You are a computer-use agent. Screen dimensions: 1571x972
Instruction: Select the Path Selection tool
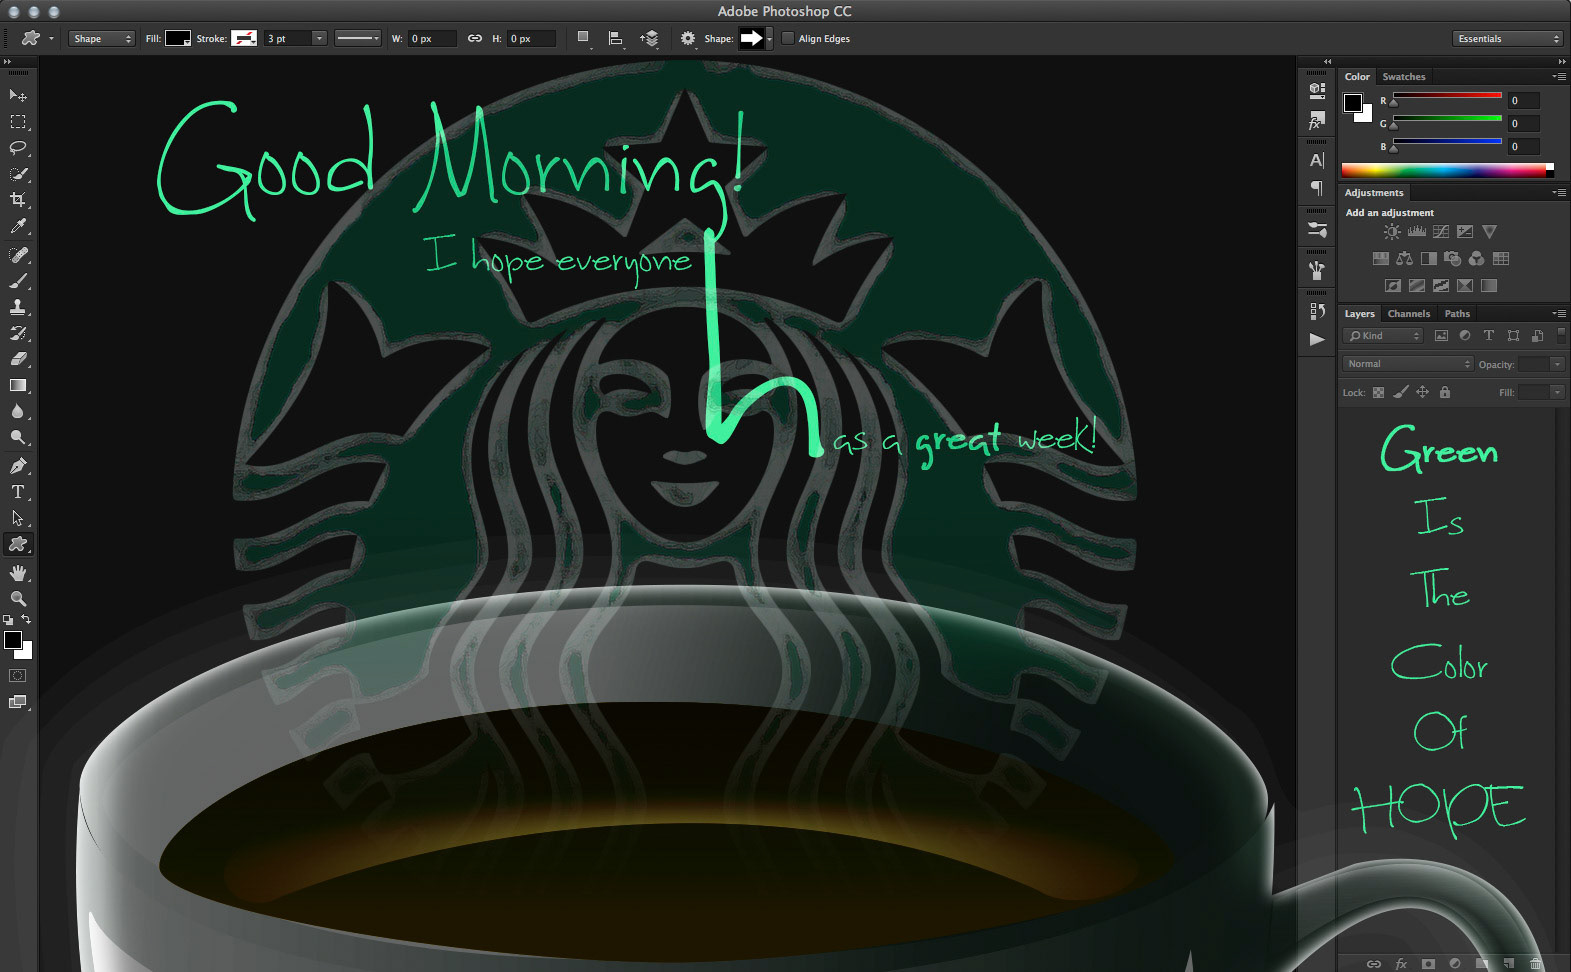click(x=18, y=518)
